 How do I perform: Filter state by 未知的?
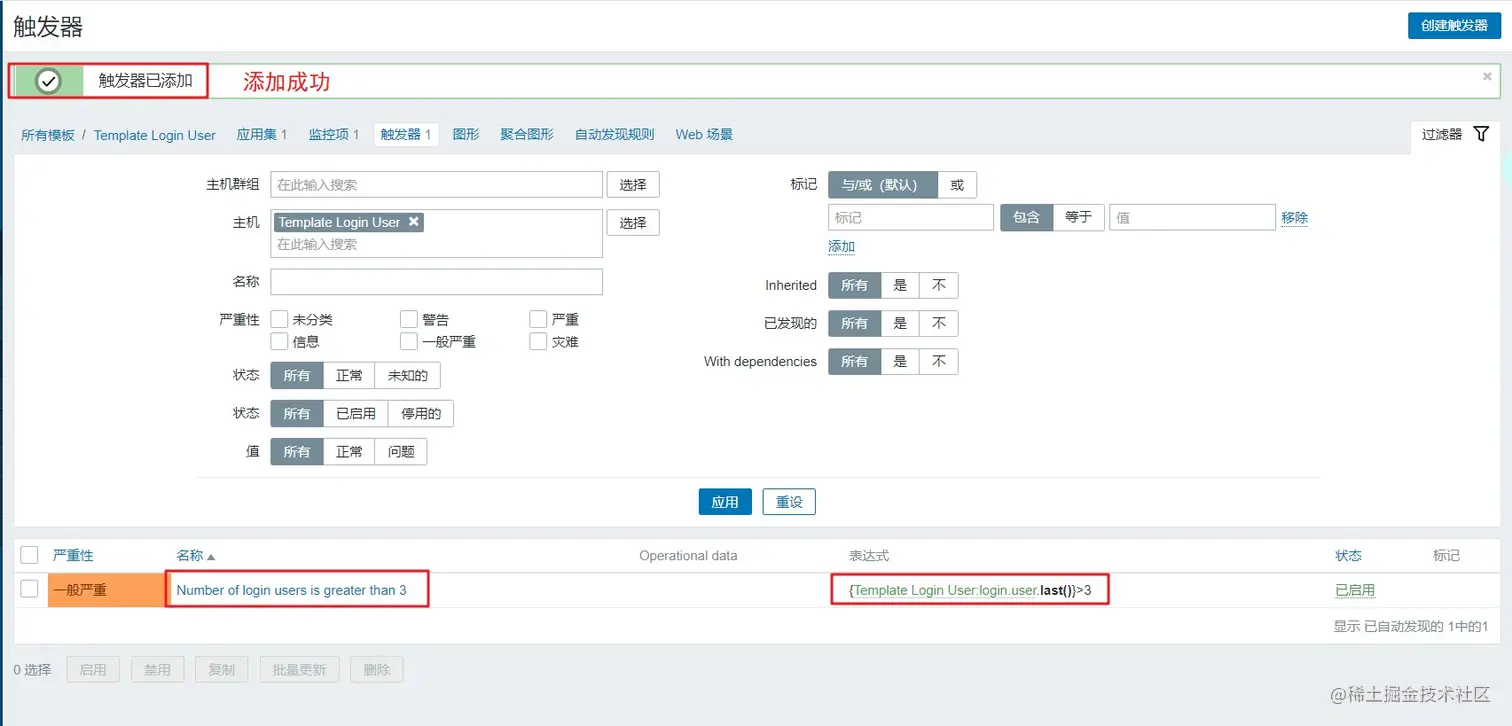(407, 376)
